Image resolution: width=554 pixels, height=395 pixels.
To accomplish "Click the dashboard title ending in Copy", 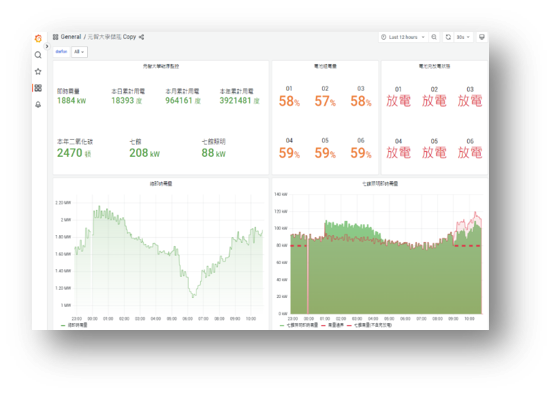I will point(112,37).
